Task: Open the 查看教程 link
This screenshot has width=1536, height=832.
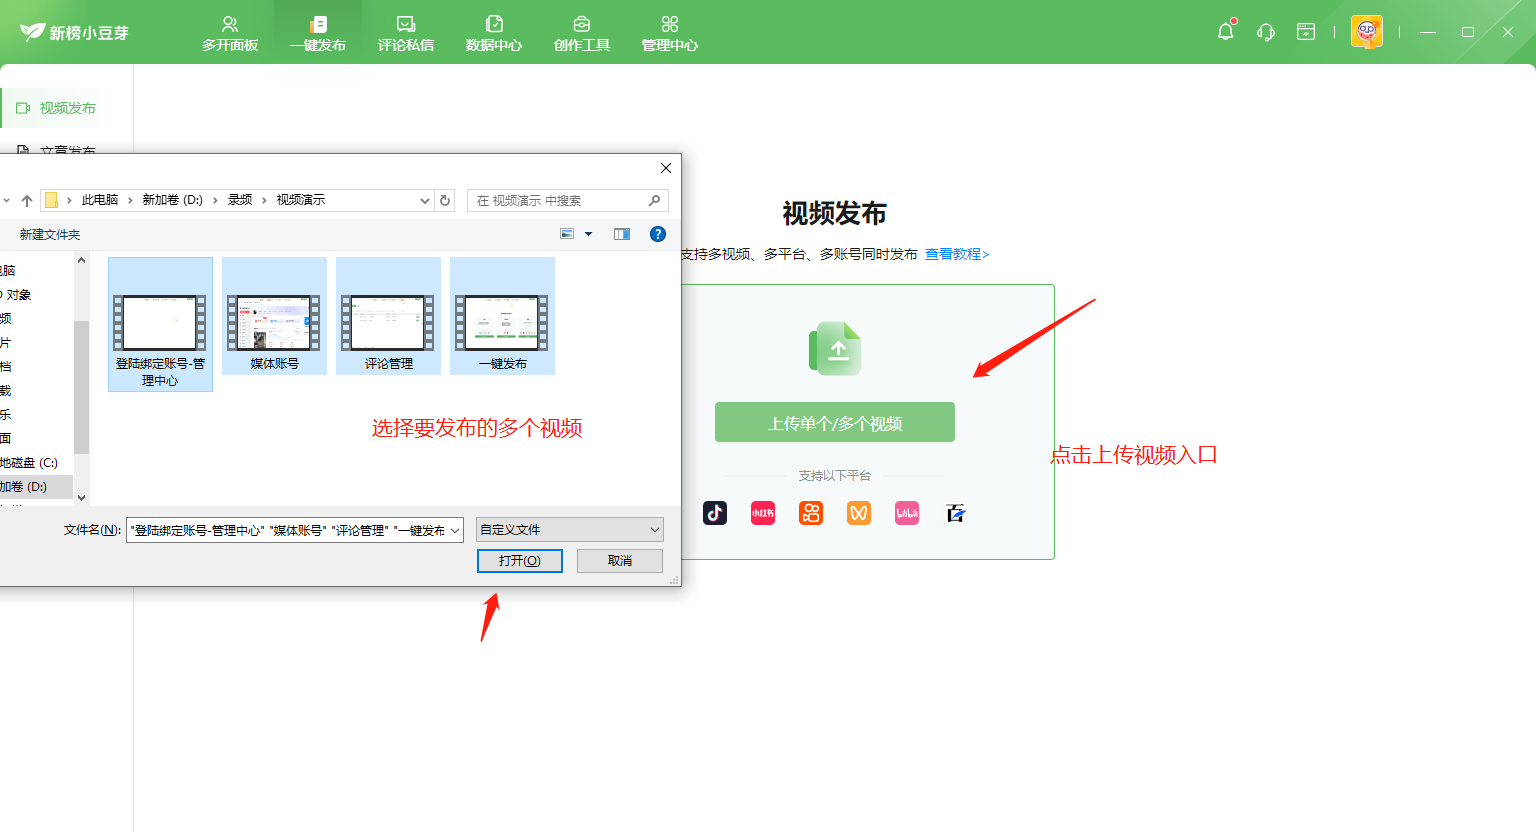Action: 957,254
